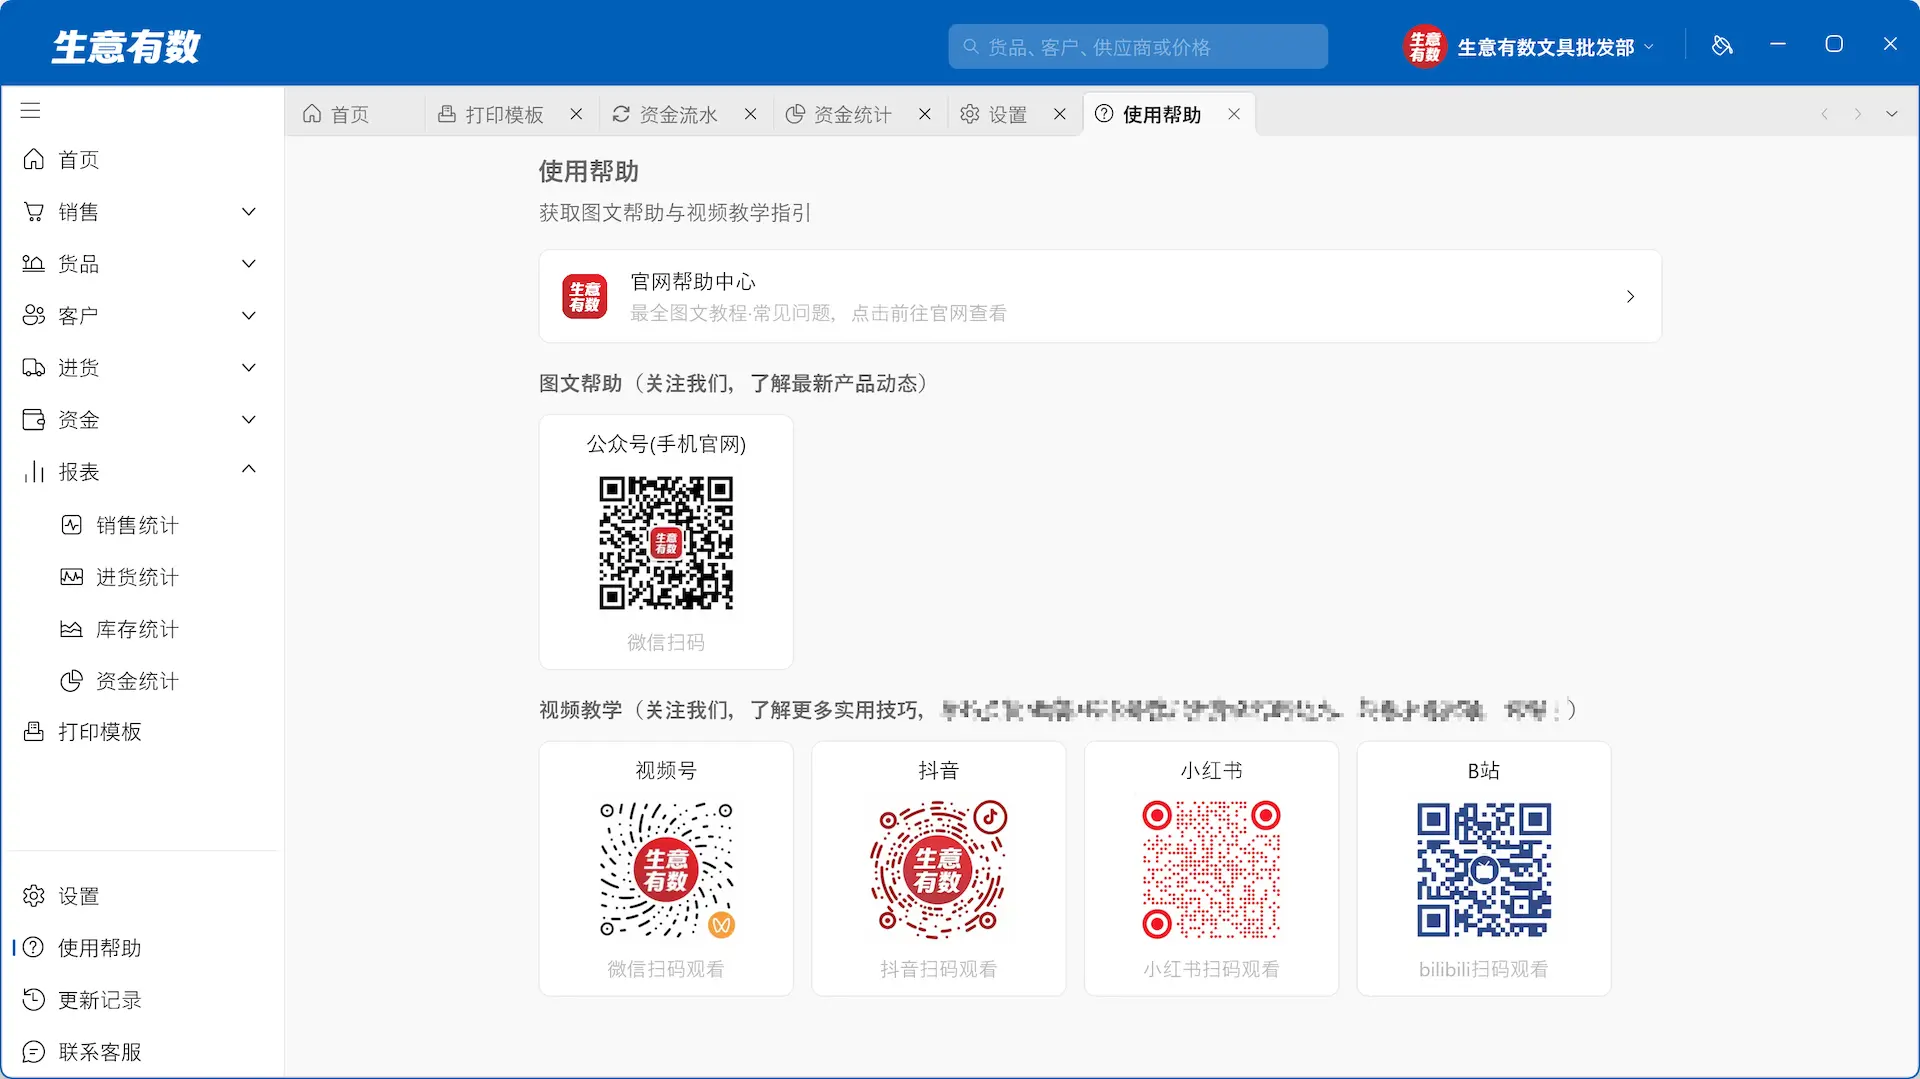Expand the 货品 menu chevron
Image resolution: width=1920 pixels, height=1079 pixels.
(249, 264)
